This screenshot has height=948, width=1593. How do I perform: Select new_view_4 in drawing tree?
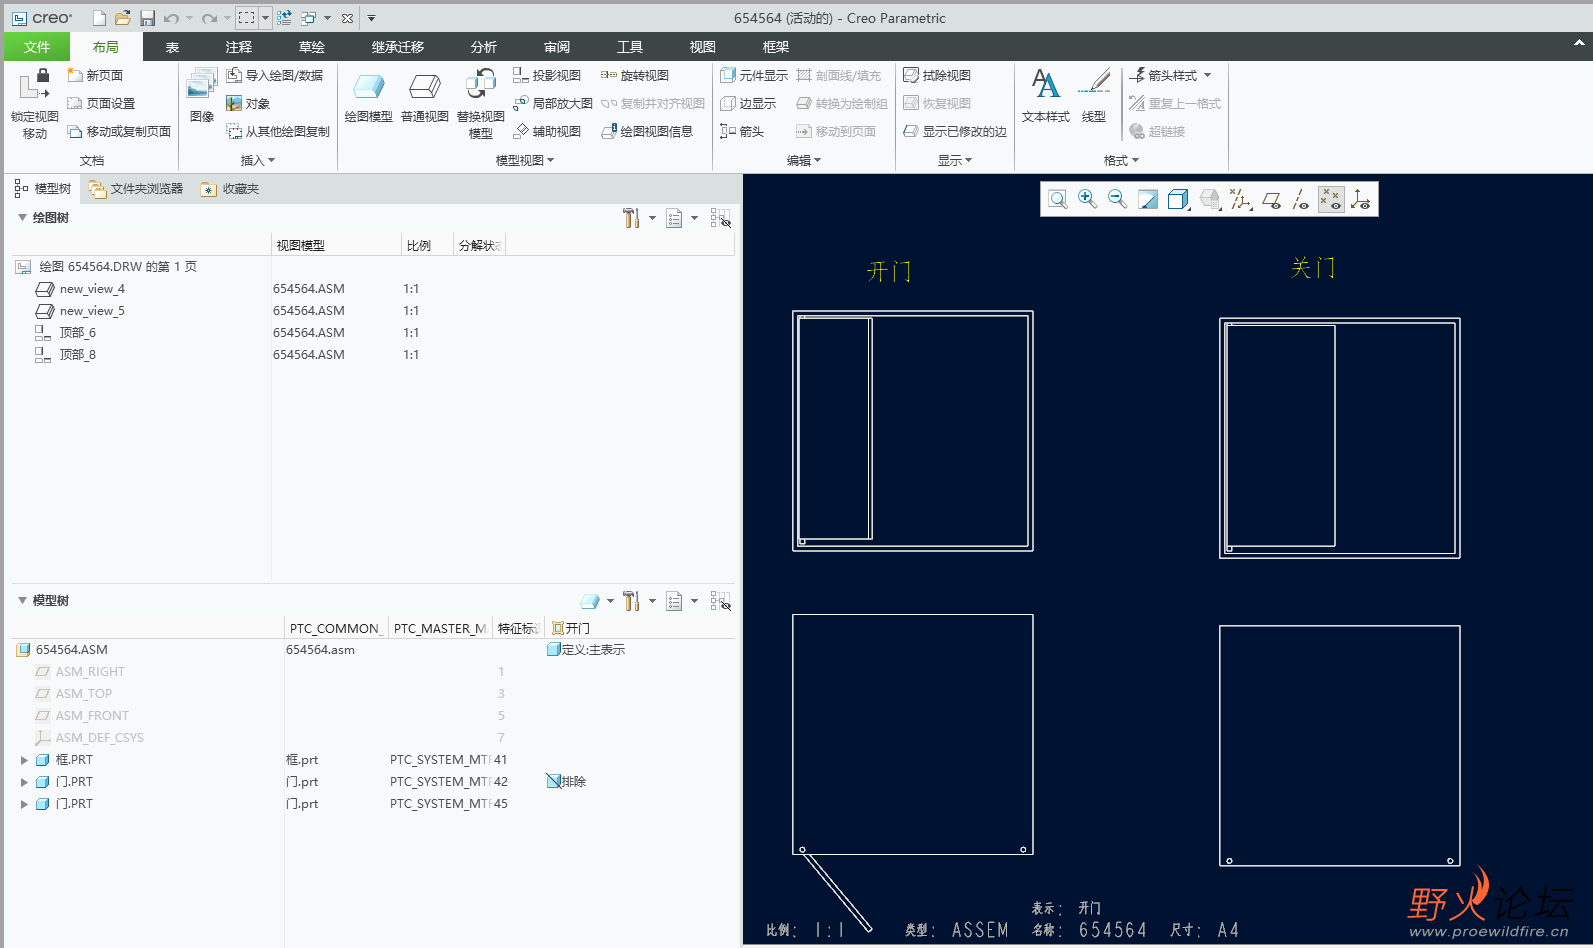pos(92,289)
